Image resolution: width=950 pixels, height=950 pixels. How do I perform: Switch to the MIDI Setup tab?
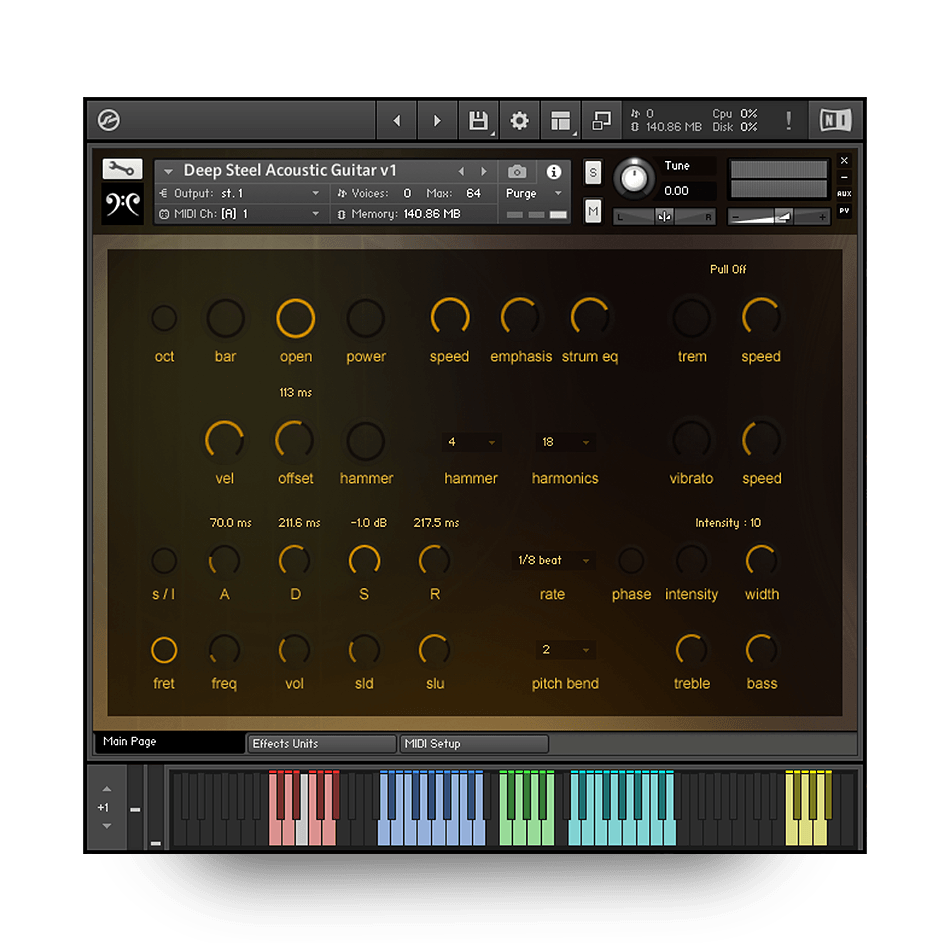click(x=474, y=743)
